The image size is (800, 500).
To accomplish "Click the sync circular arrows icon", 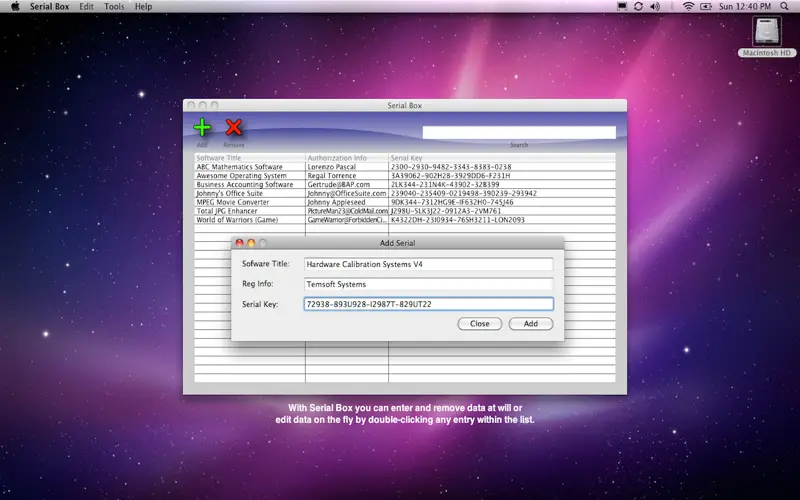I will pos(638,7).
